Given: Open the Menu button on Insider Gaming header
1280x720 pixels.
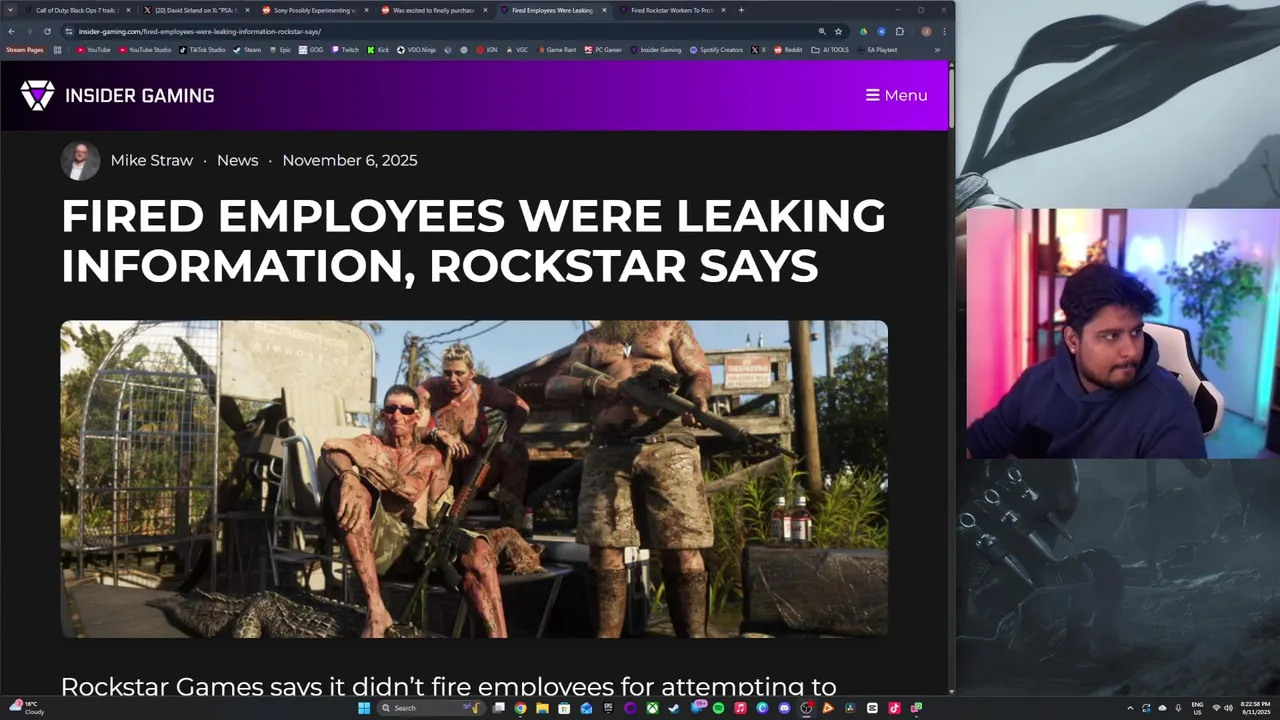Looking at the screenshot, I should 896,95.
